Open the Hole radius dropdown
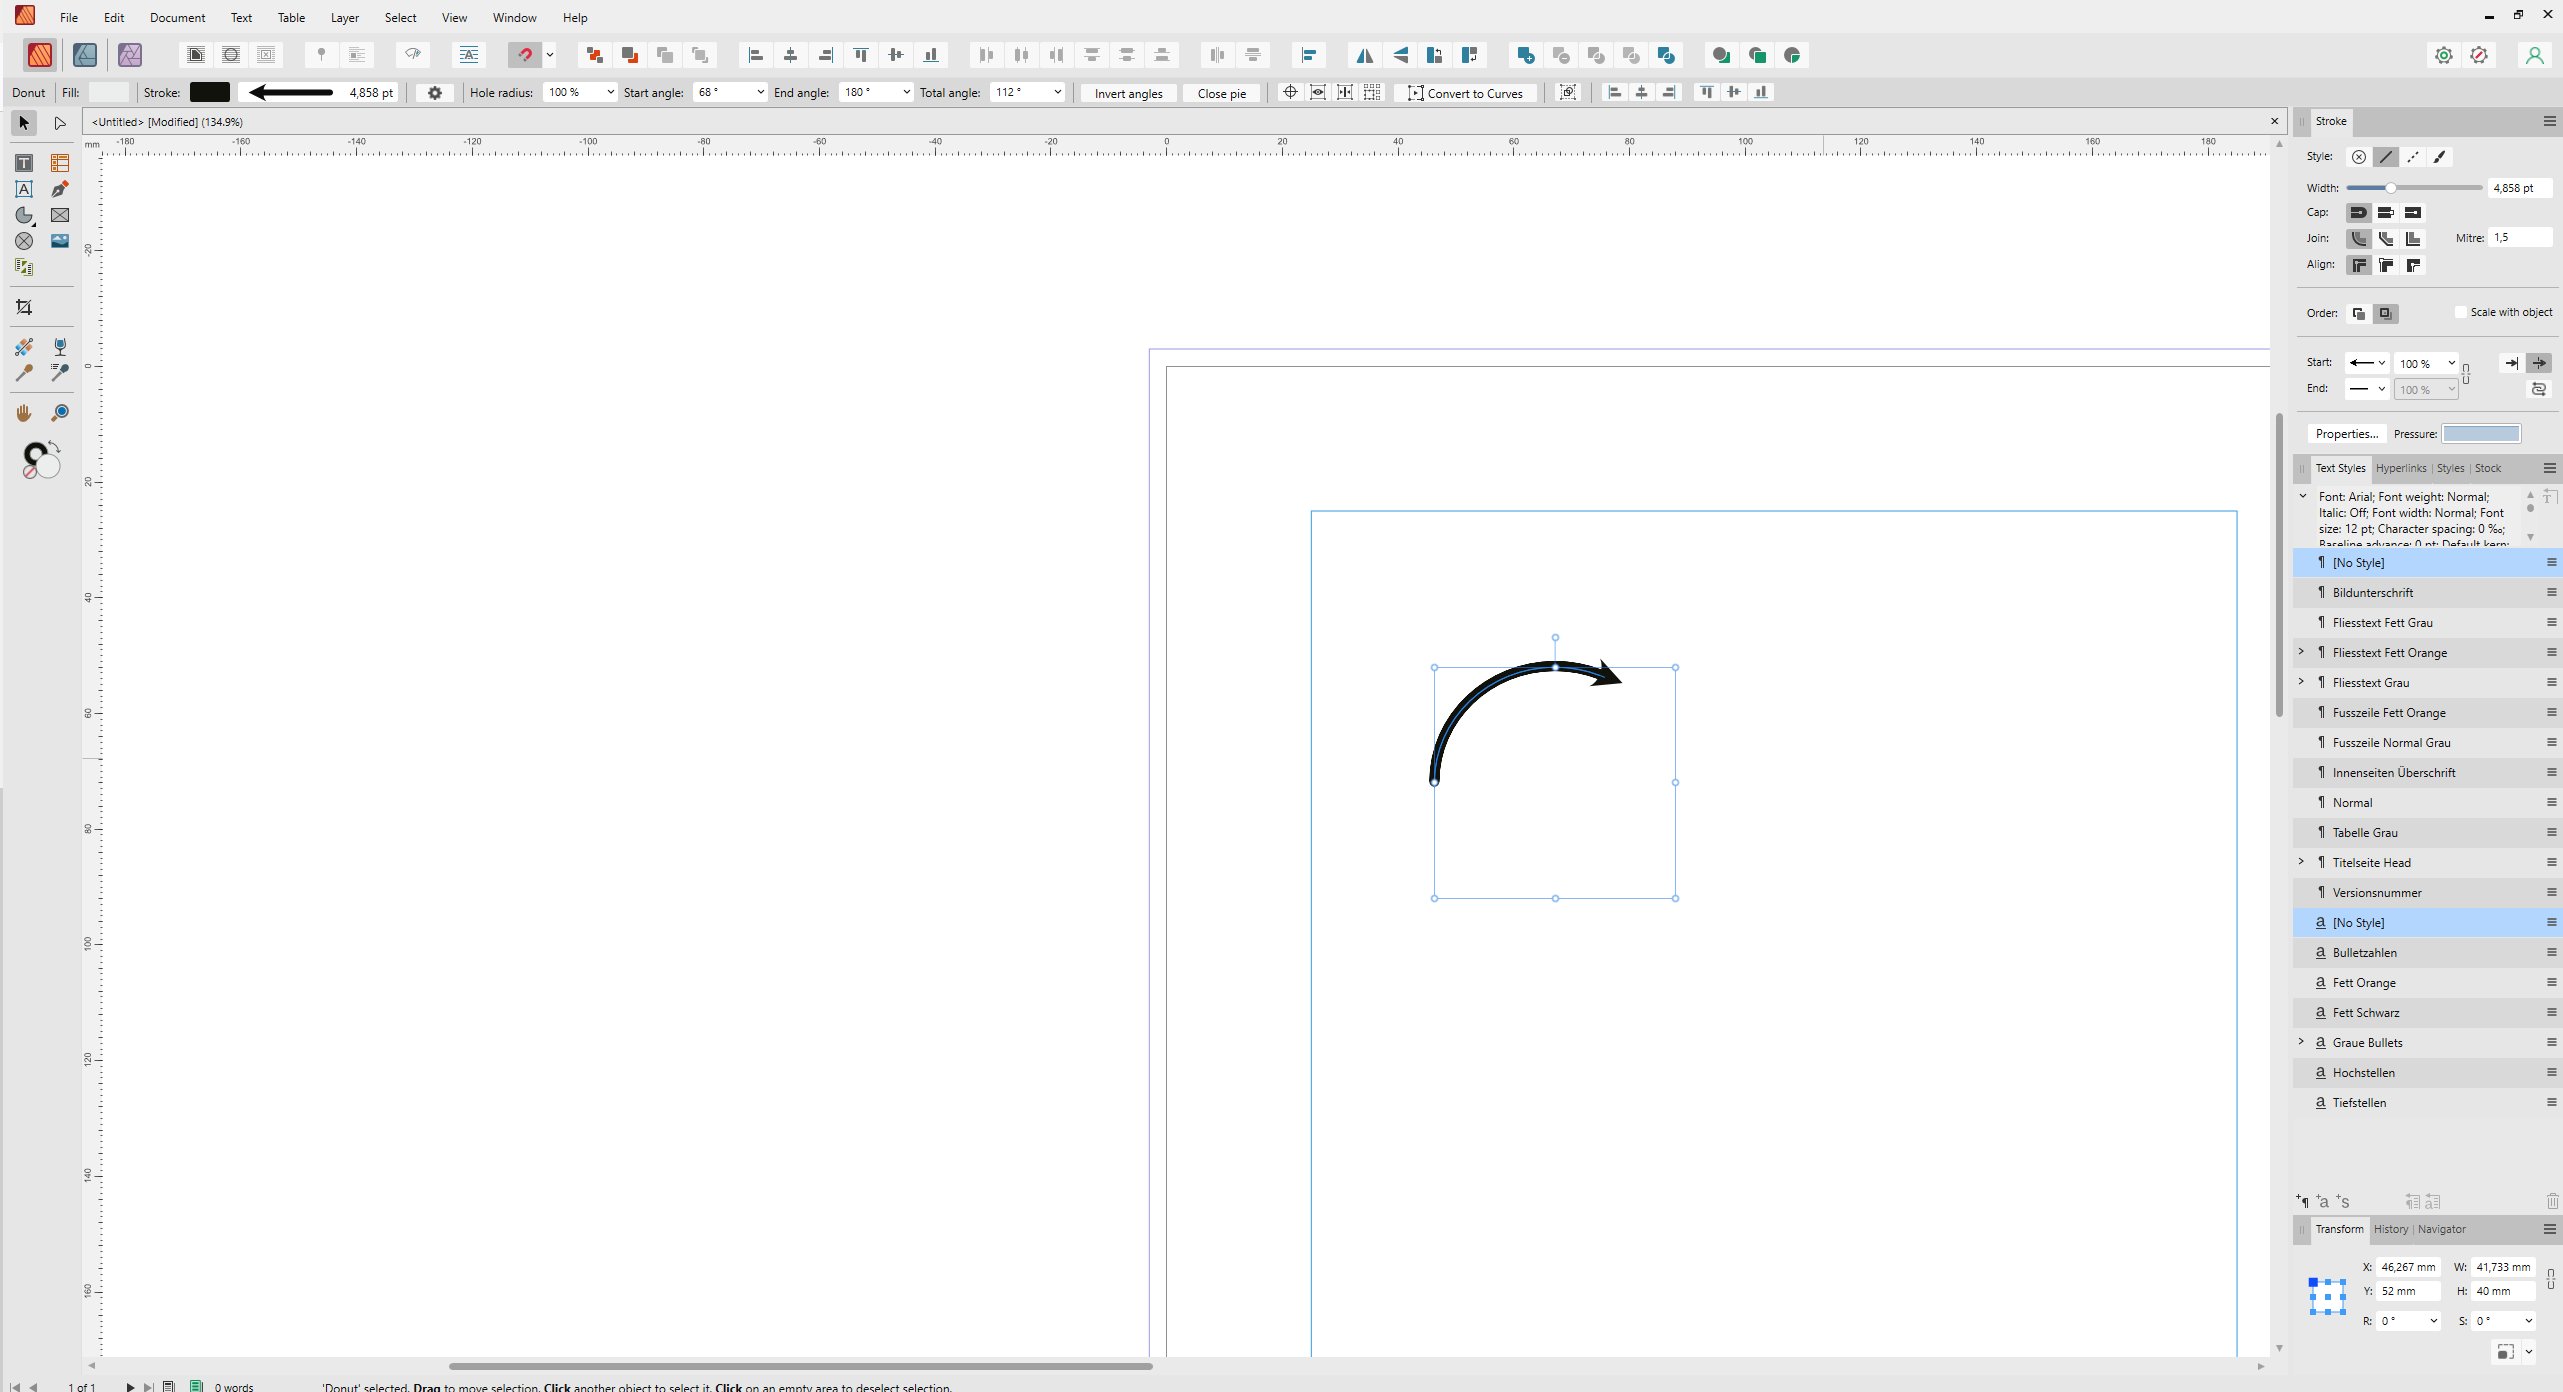2563x1392 pixels. click(x=610, y=92)
